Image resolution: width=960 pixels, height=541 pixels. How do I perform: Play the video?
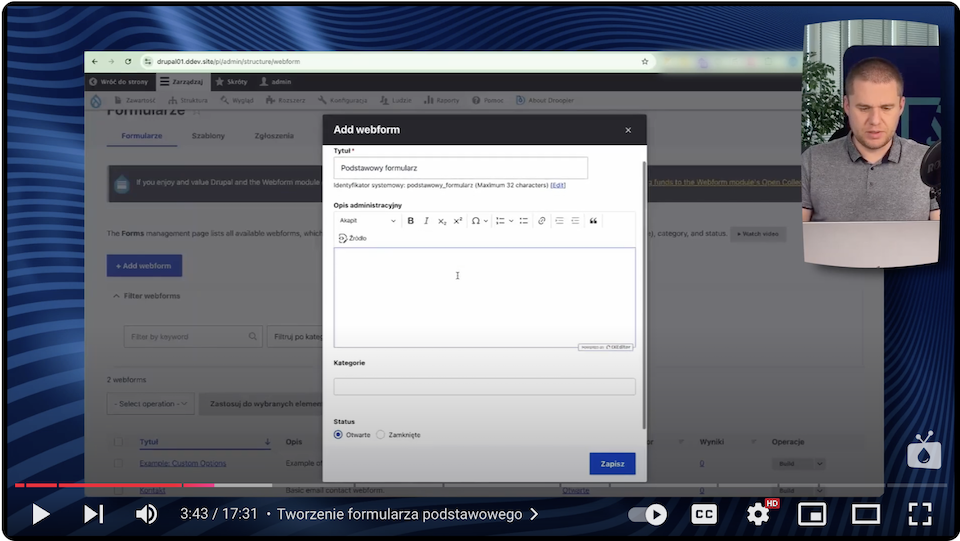[x=40, y=514]
